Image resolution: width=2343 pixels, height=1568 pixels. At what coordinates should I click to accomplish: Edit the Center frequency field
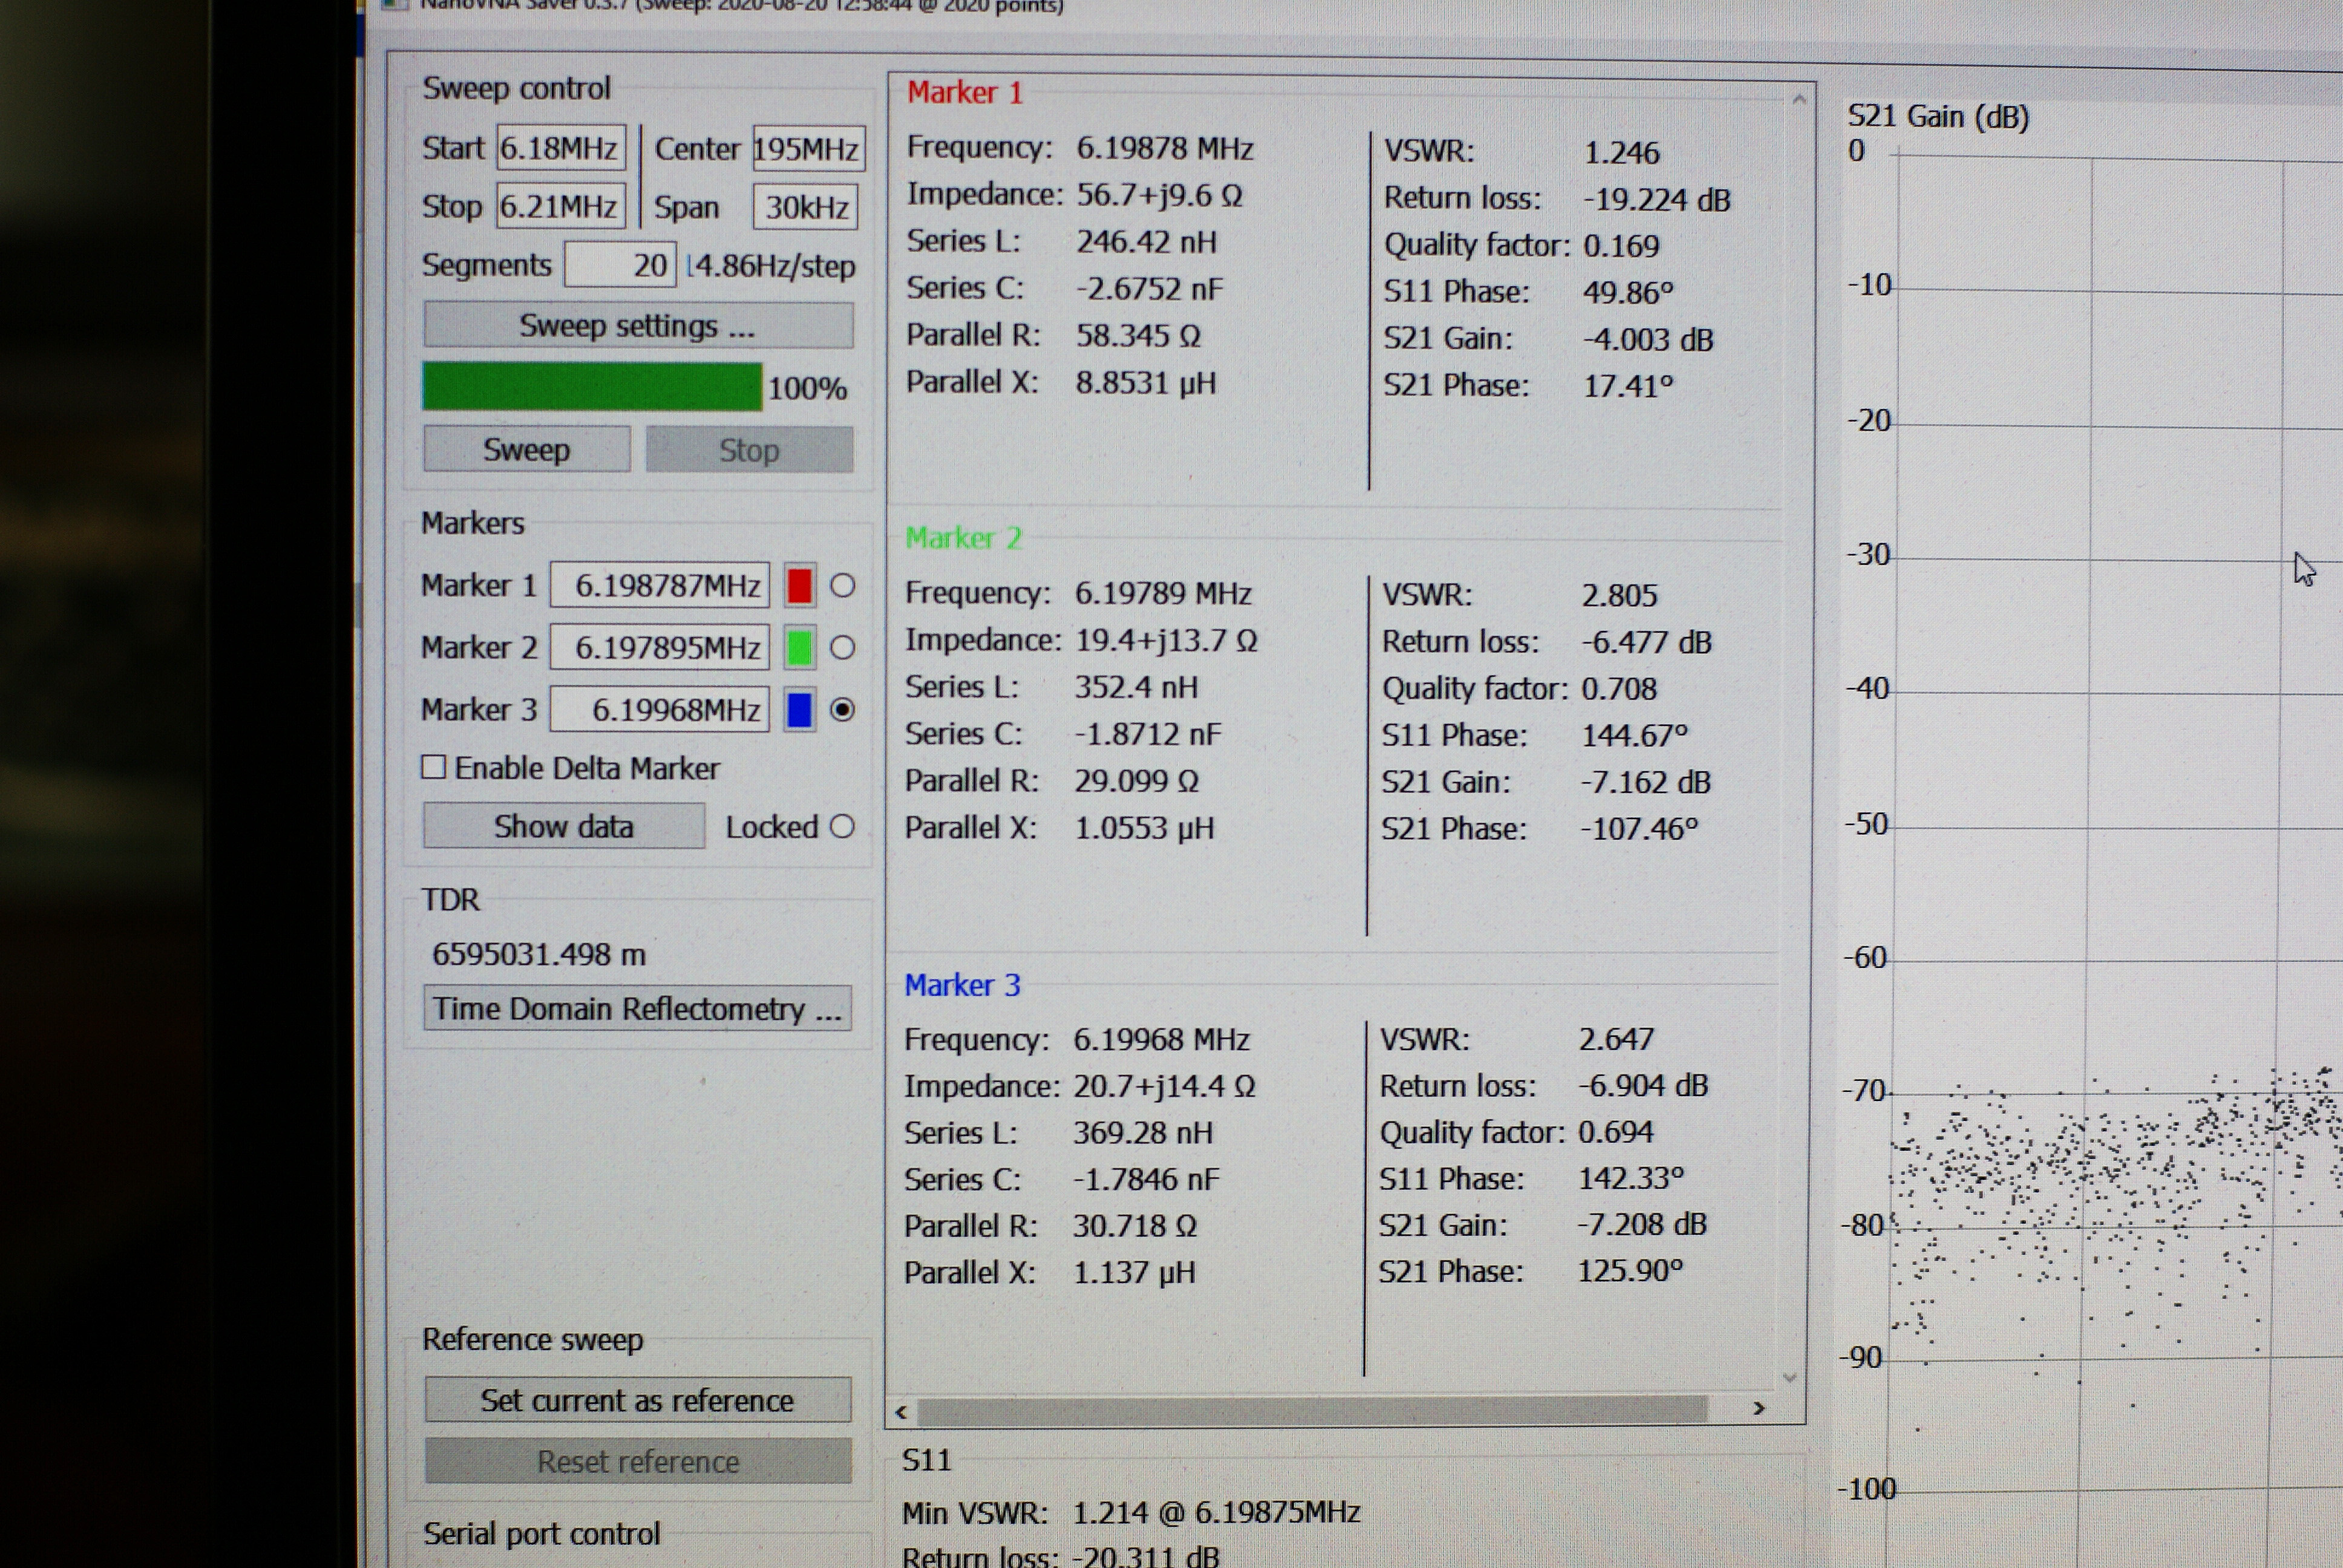[x=808, y=149]
